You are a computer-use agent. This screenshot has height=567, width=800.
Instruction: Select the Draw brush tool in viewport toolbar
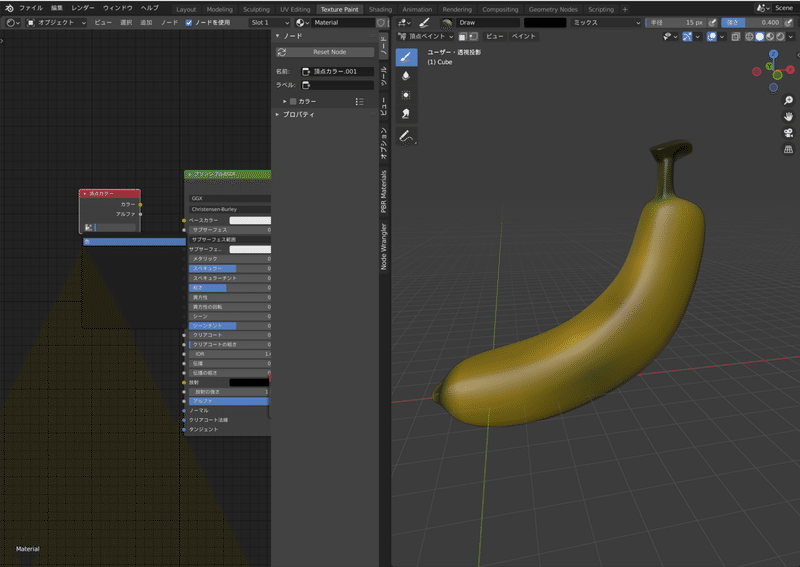[x=406, y=57]
